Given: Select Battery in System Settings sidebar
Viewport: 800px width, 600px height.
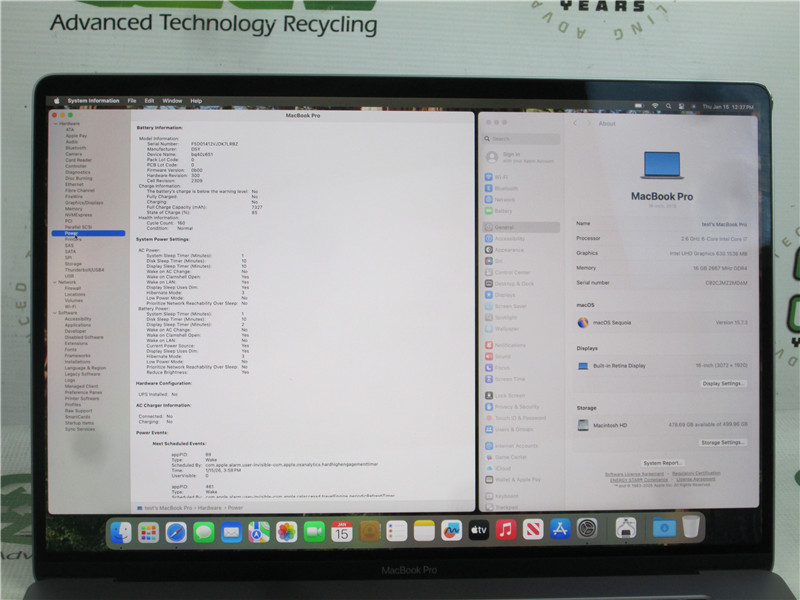Looking at the screenshot, I should pyautogui.click(x=521, y=211).
